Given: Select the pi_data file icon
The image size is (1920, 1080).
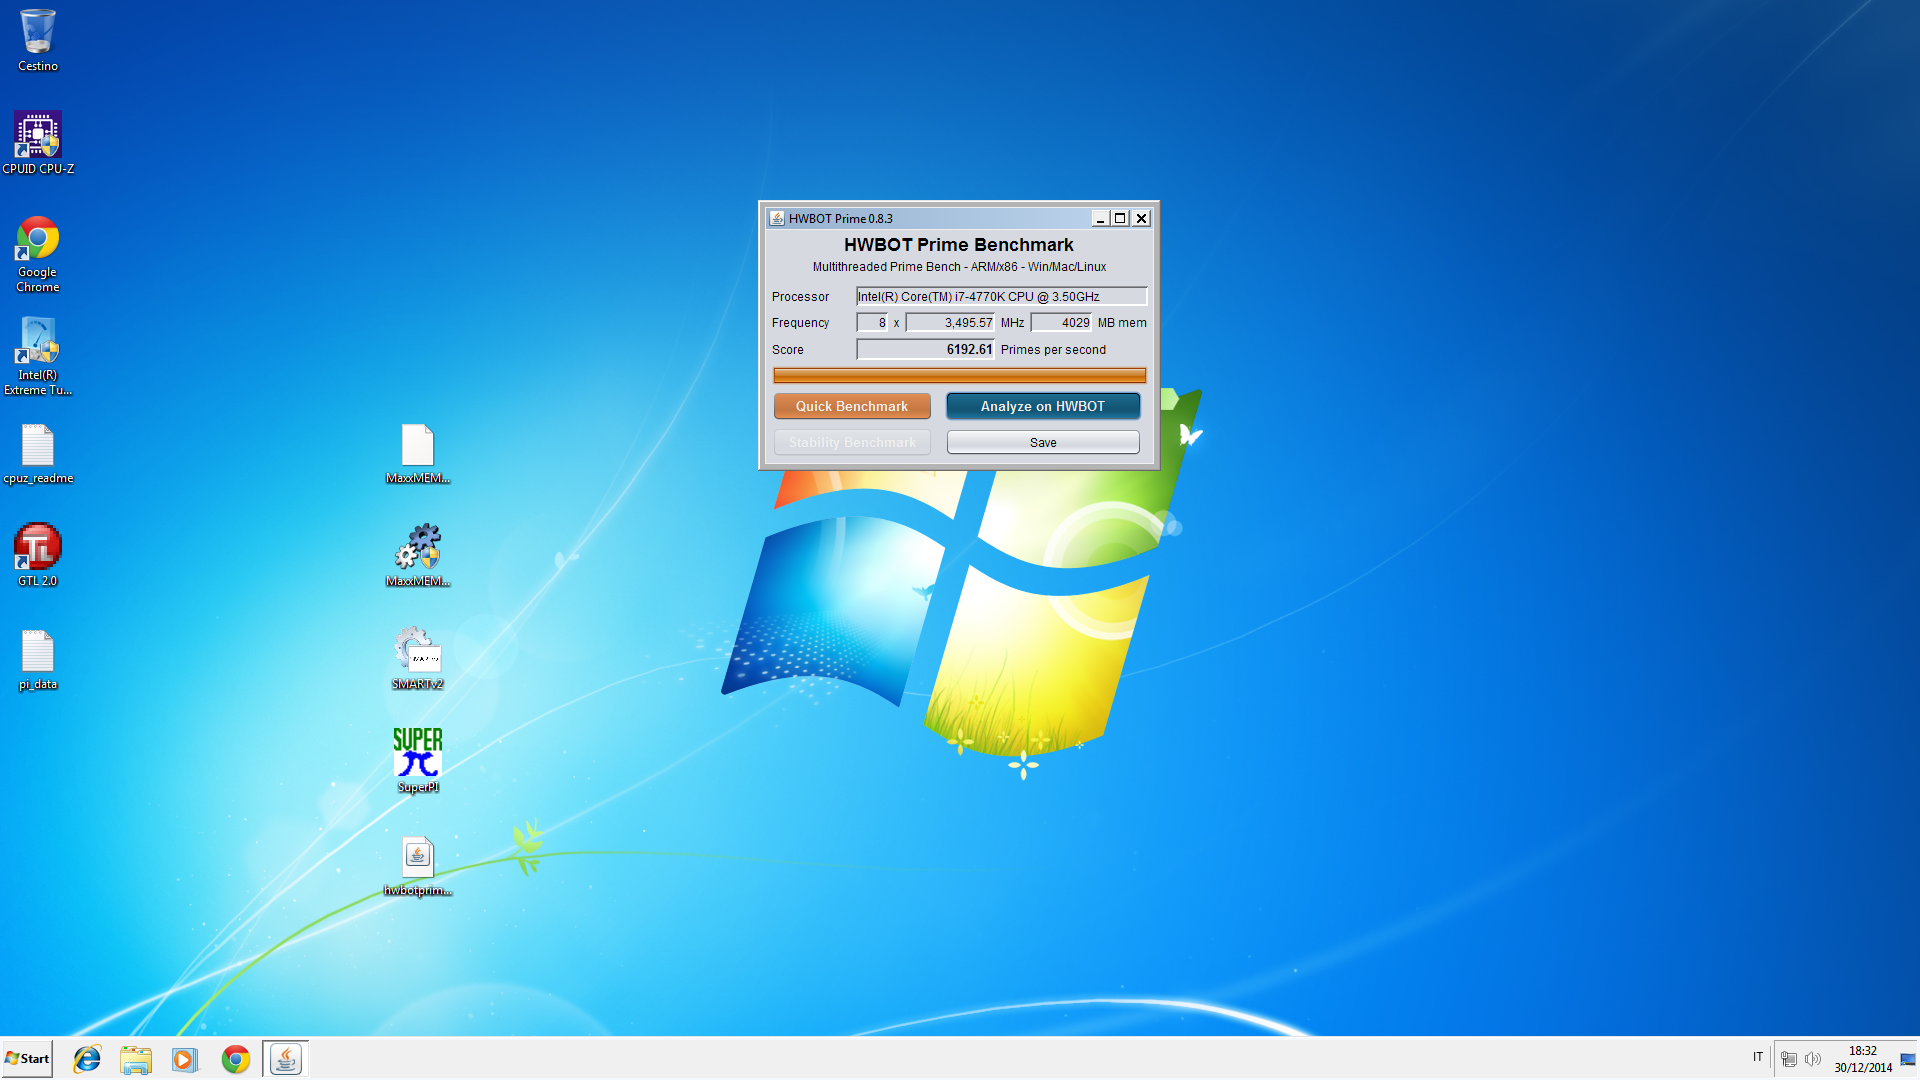Looking at the screenshot, I should pyautogui.click(x=38, y=660).
